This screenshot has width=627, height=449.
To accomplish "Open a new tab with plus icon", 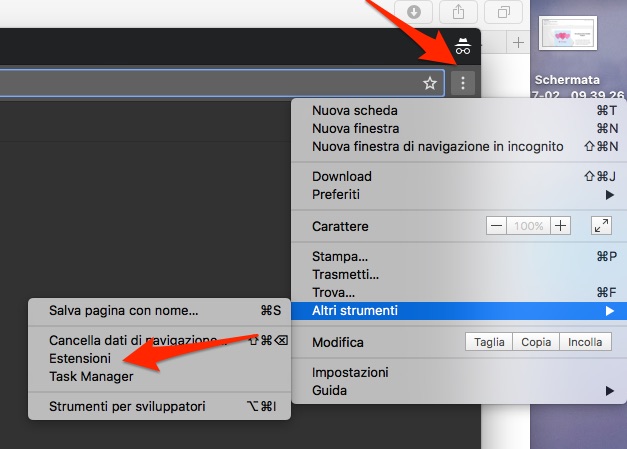I will tap(518, 42).
